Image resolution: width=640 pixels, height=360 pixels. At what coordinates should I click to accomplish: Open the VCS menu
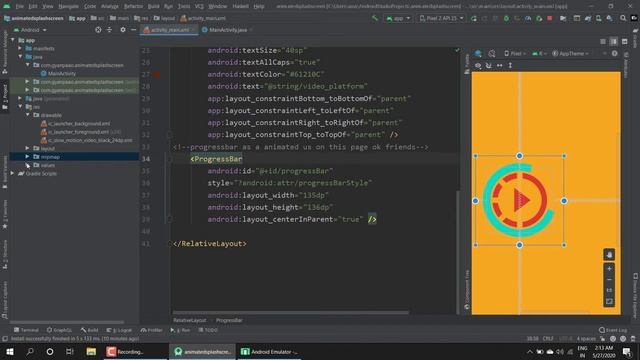coord(199,6)
